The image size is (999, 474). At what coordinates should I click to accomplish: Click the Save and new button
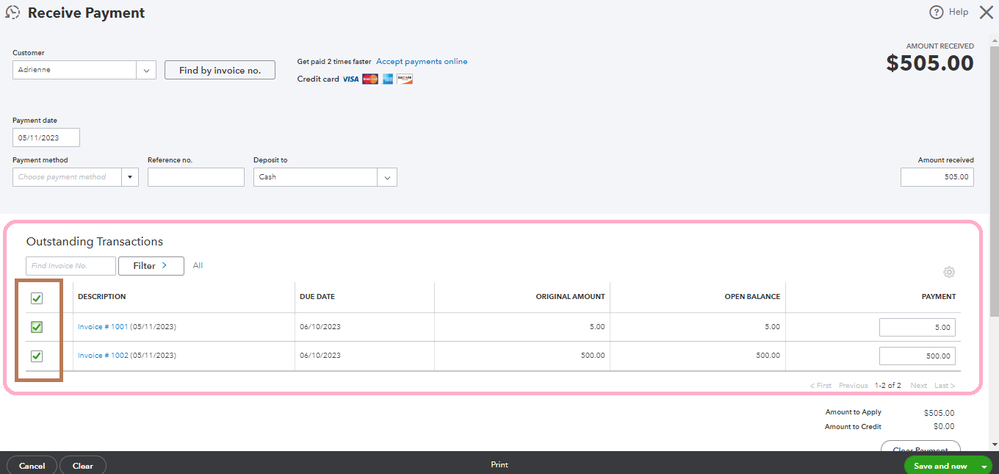(940, 466)
